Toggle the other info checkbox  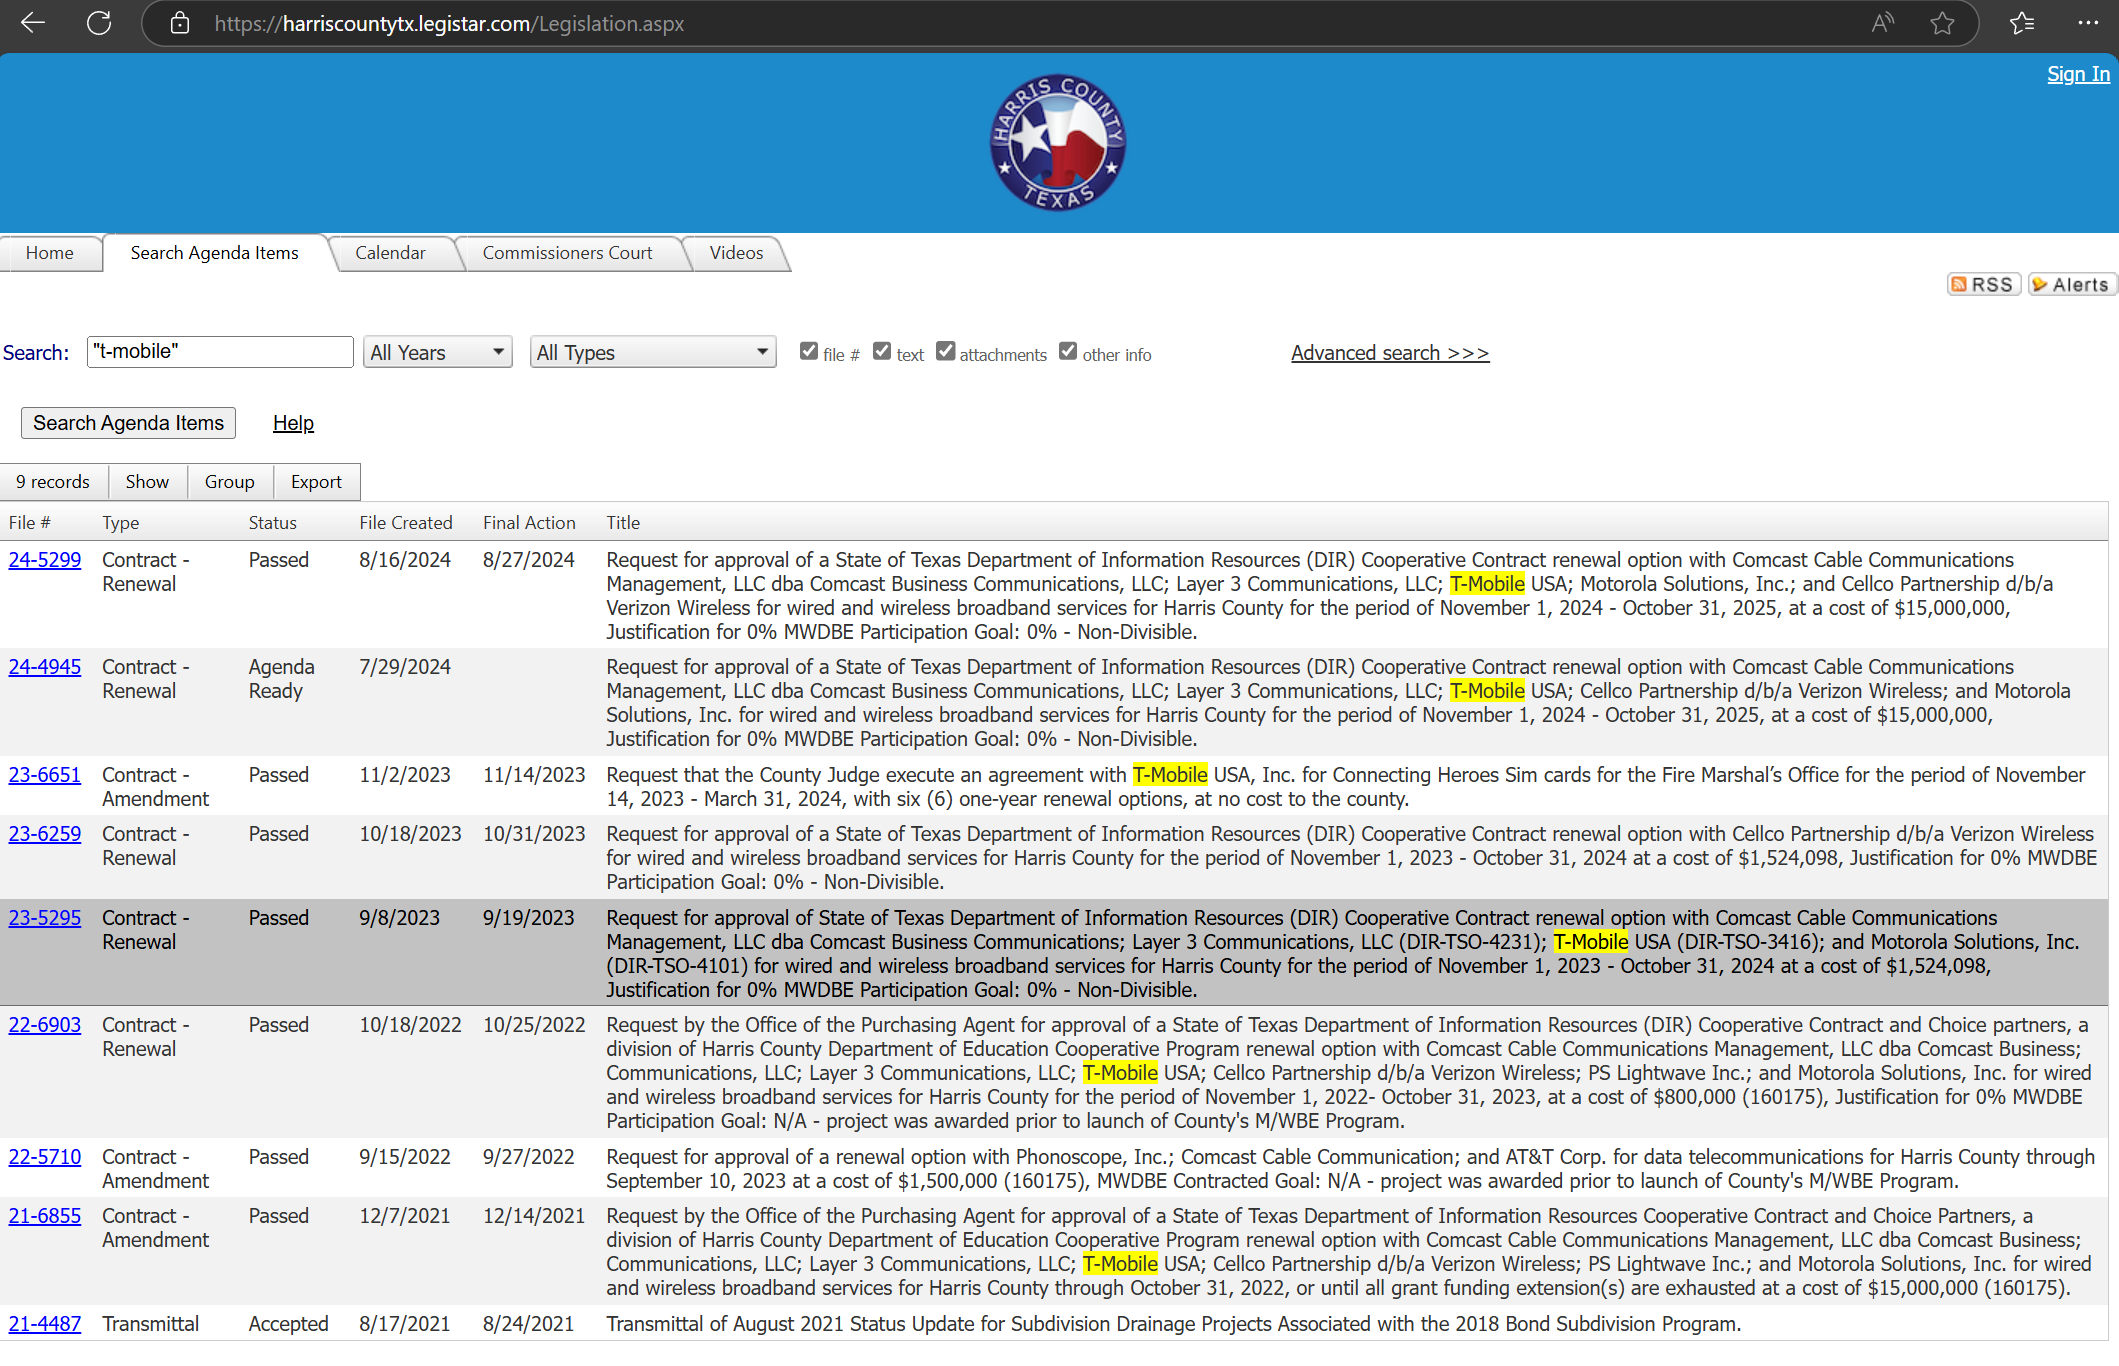tap(1068, 351)
